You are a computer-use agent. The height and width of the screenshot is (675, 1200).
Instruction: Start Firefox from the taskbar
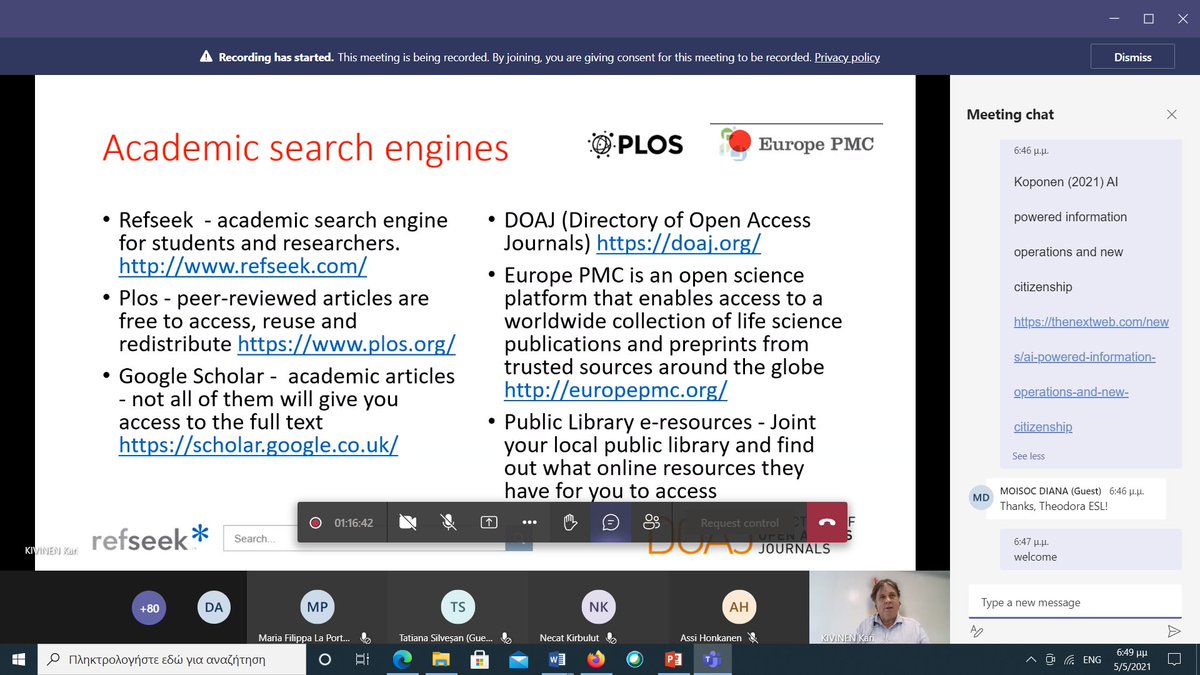point(596,660)
